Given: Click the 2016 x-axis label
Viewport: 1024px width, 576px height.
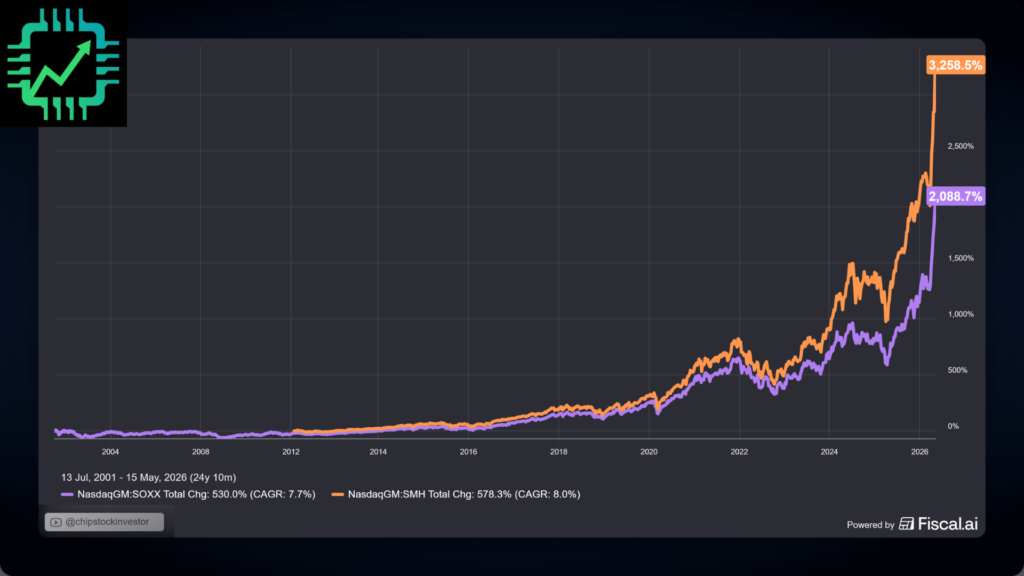Looking at the screenshot, I should click(468, 452).
